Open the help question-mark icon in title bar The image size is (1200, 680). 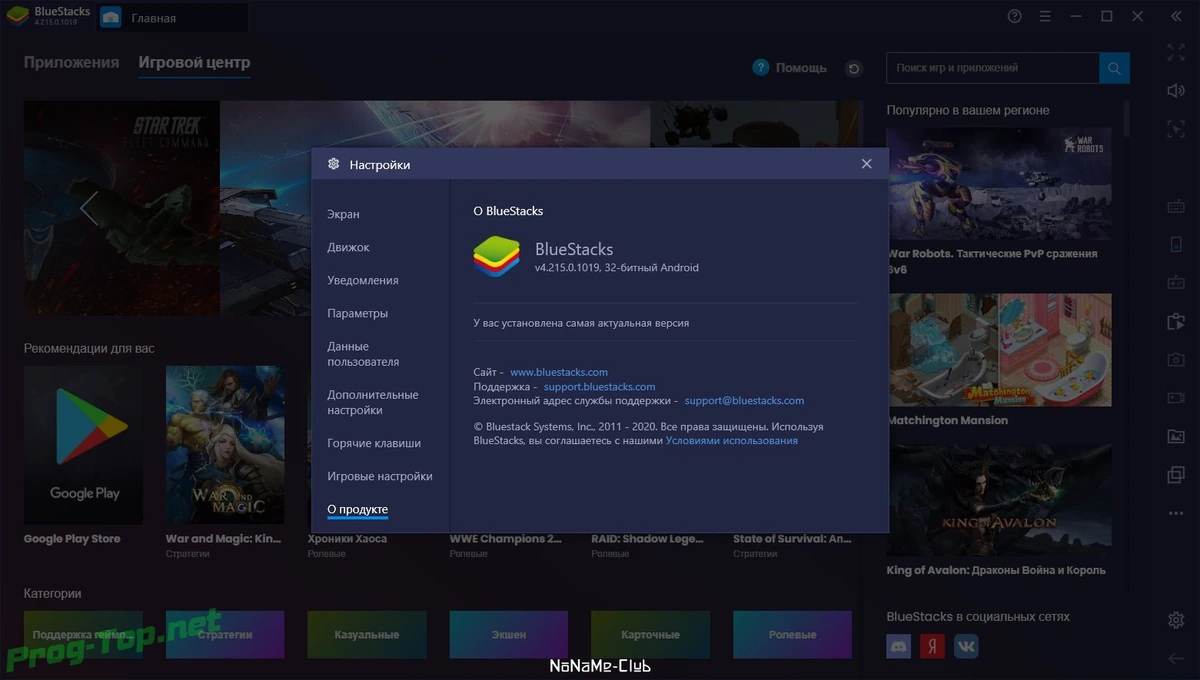pyautogui.click(x=1015, y=16)
